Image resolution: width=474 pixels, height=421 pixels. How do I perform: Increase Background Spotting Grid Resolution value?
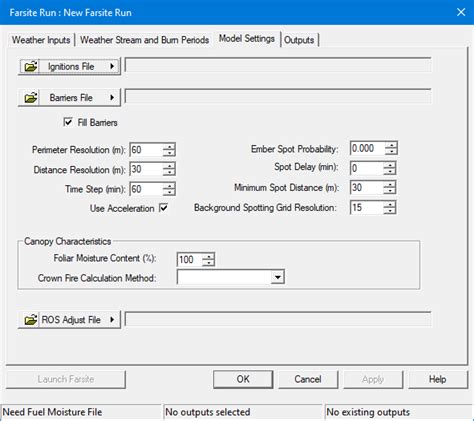click(389, 204)
